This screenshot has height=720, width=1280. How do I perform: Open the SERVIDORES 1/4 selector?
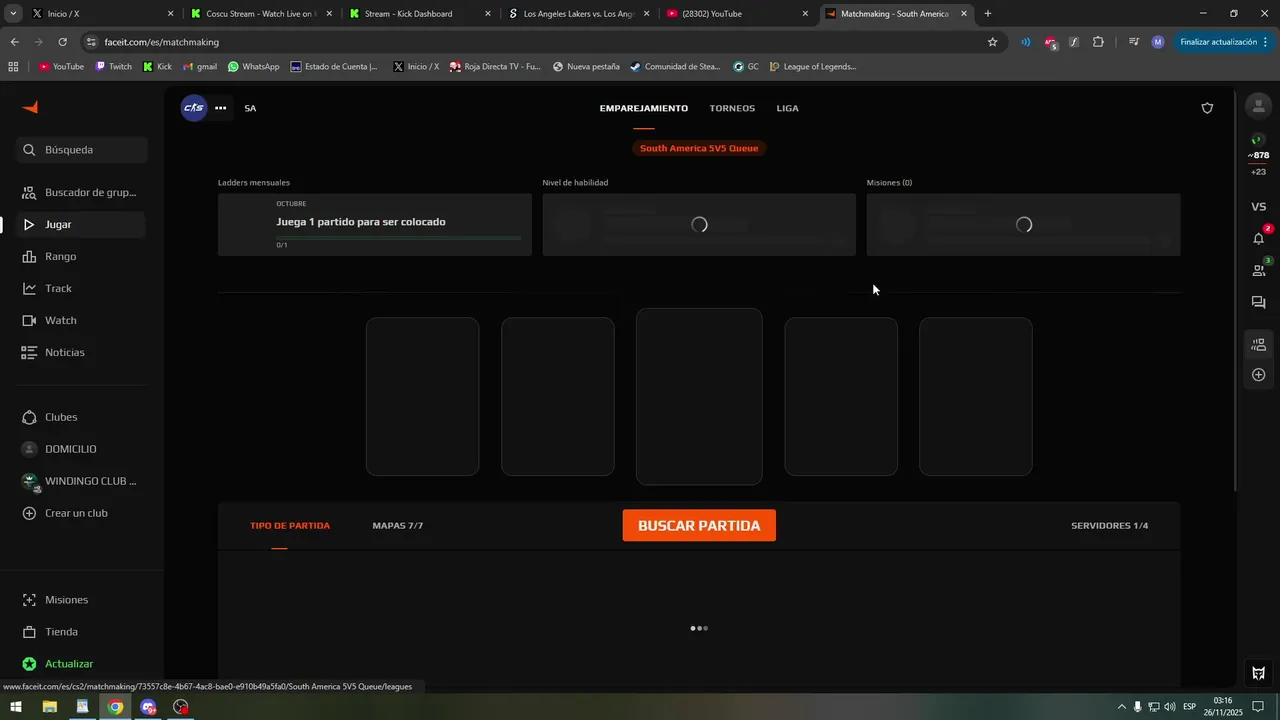[1109, 525]
